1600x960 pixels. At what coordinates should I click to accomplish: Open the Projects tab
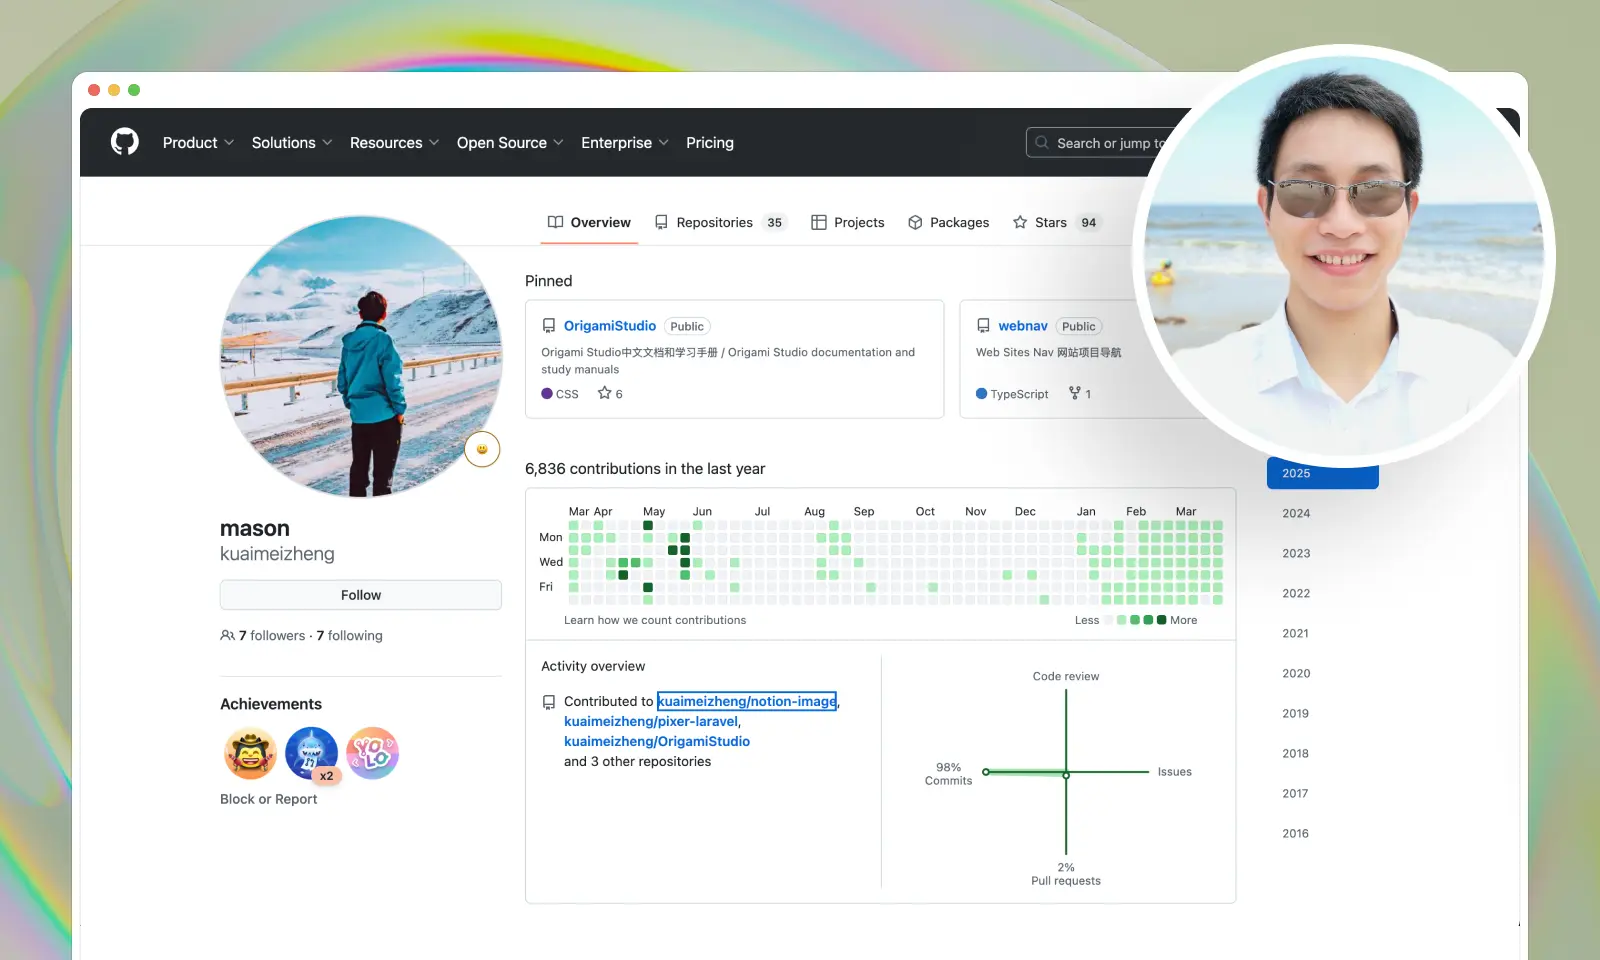point(848,222)
